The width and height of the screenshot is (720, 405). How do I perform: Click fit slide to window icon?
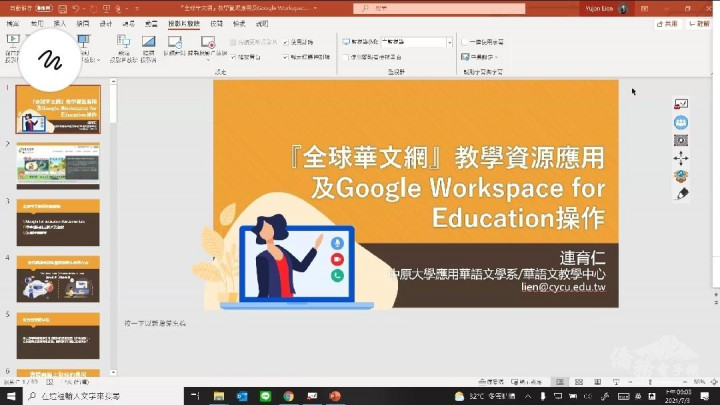(x=714, y=382)
